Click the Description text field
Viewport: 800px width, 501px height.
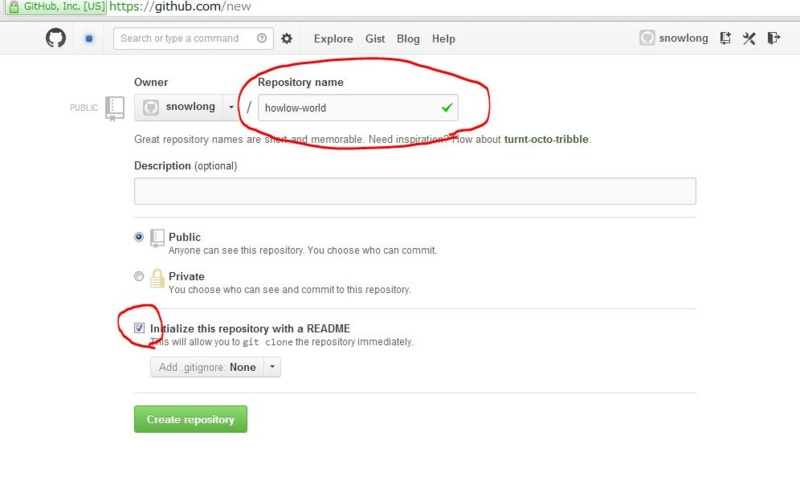tap(415, 191)
